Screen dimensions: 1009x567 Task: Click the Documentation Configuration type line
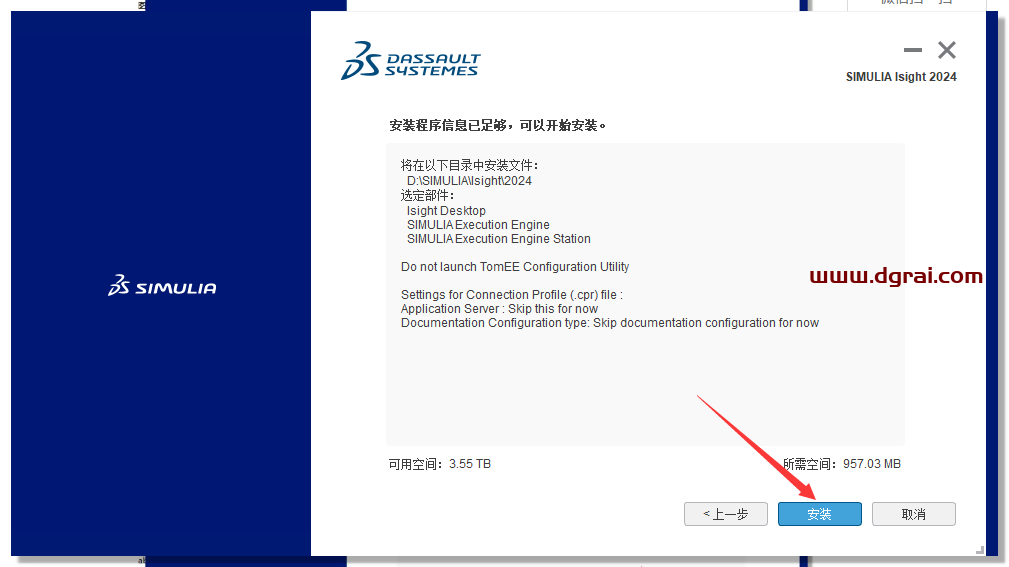pyautogui.click(x=610, y=323)
